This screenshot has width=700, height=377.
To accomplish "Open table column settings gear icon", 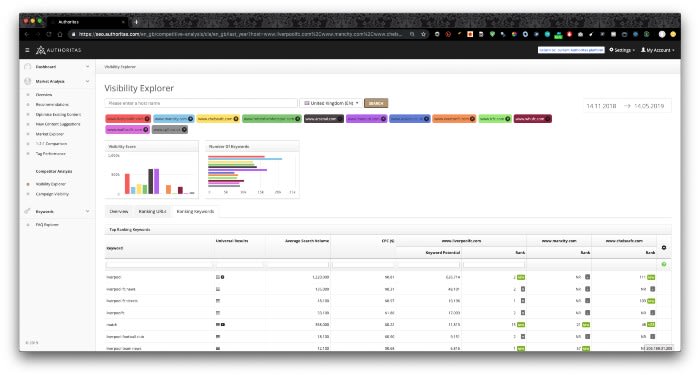I will click(664, 247).
